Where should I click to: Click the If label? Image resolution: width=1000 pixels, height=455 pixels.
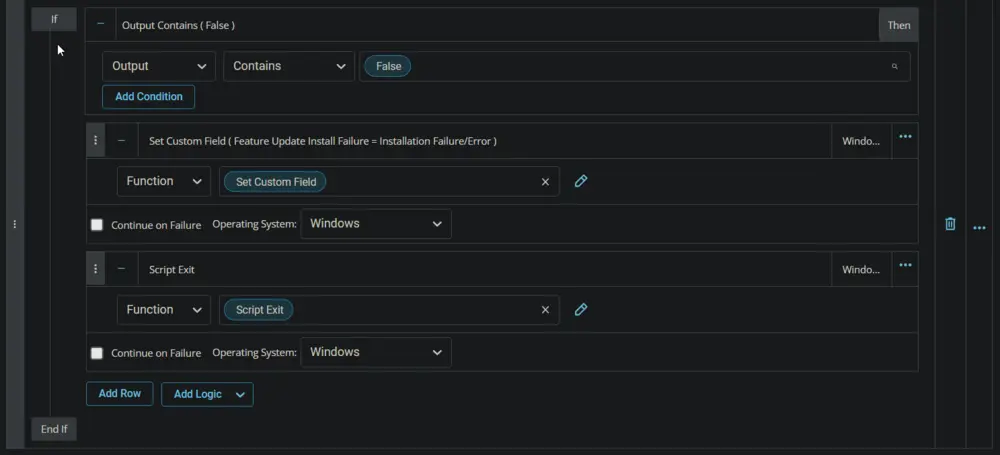click(54, 20)
